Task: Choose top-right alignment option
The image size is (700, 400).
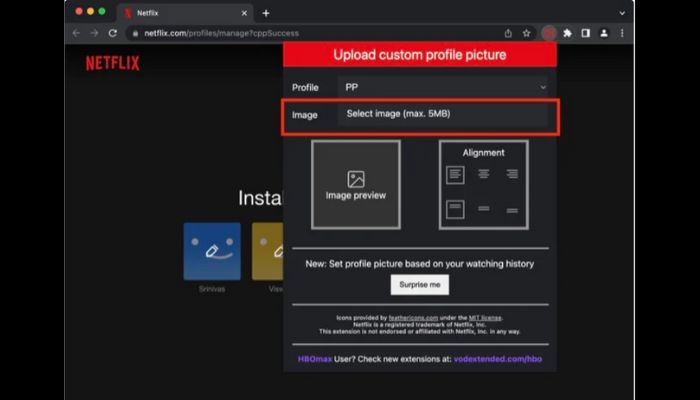Action: point(512,174)
